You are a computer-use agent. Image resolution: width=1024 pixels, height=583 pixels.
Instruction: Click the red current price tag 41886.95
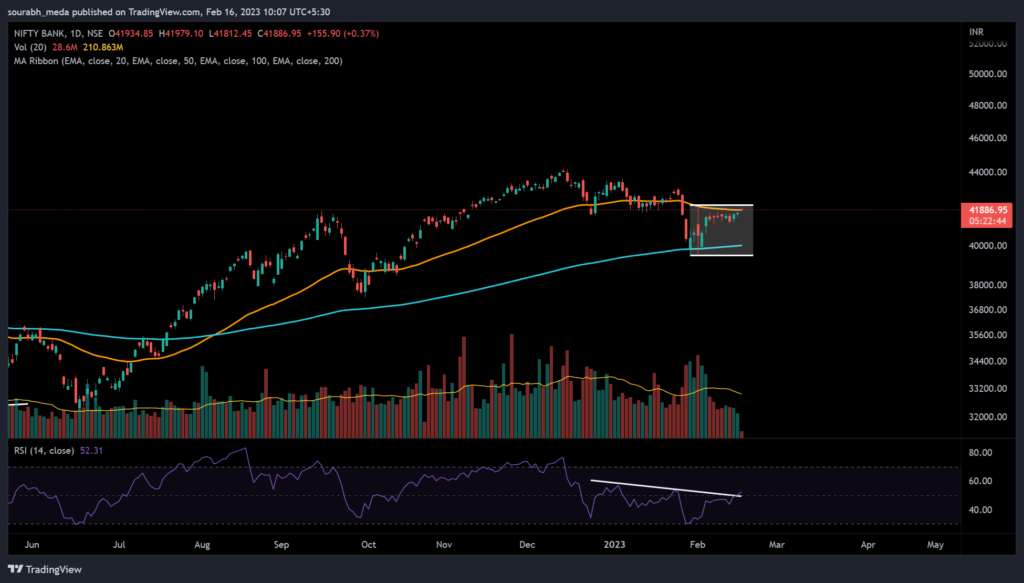pyautogui.click(x=987, y=210)
